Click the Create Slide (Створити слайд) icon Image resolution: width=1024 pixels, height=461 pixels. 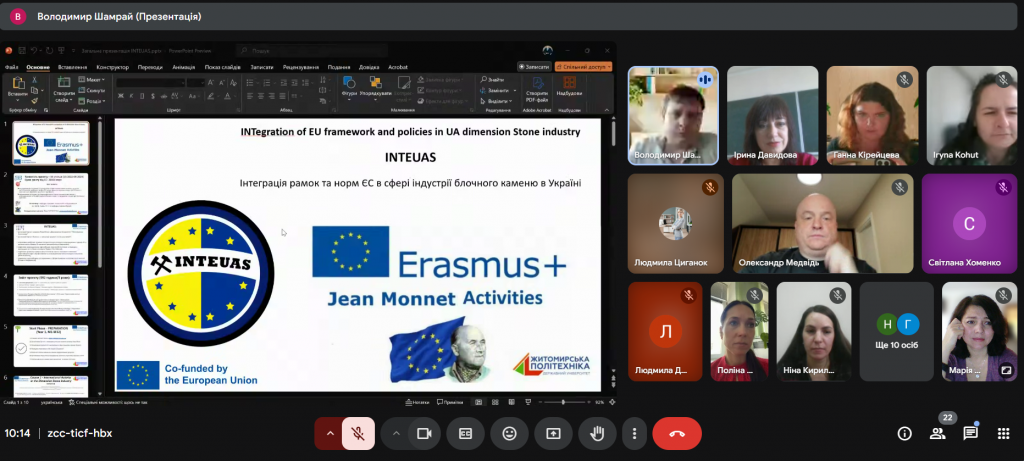pyautogui.click(x=64, y=84)
